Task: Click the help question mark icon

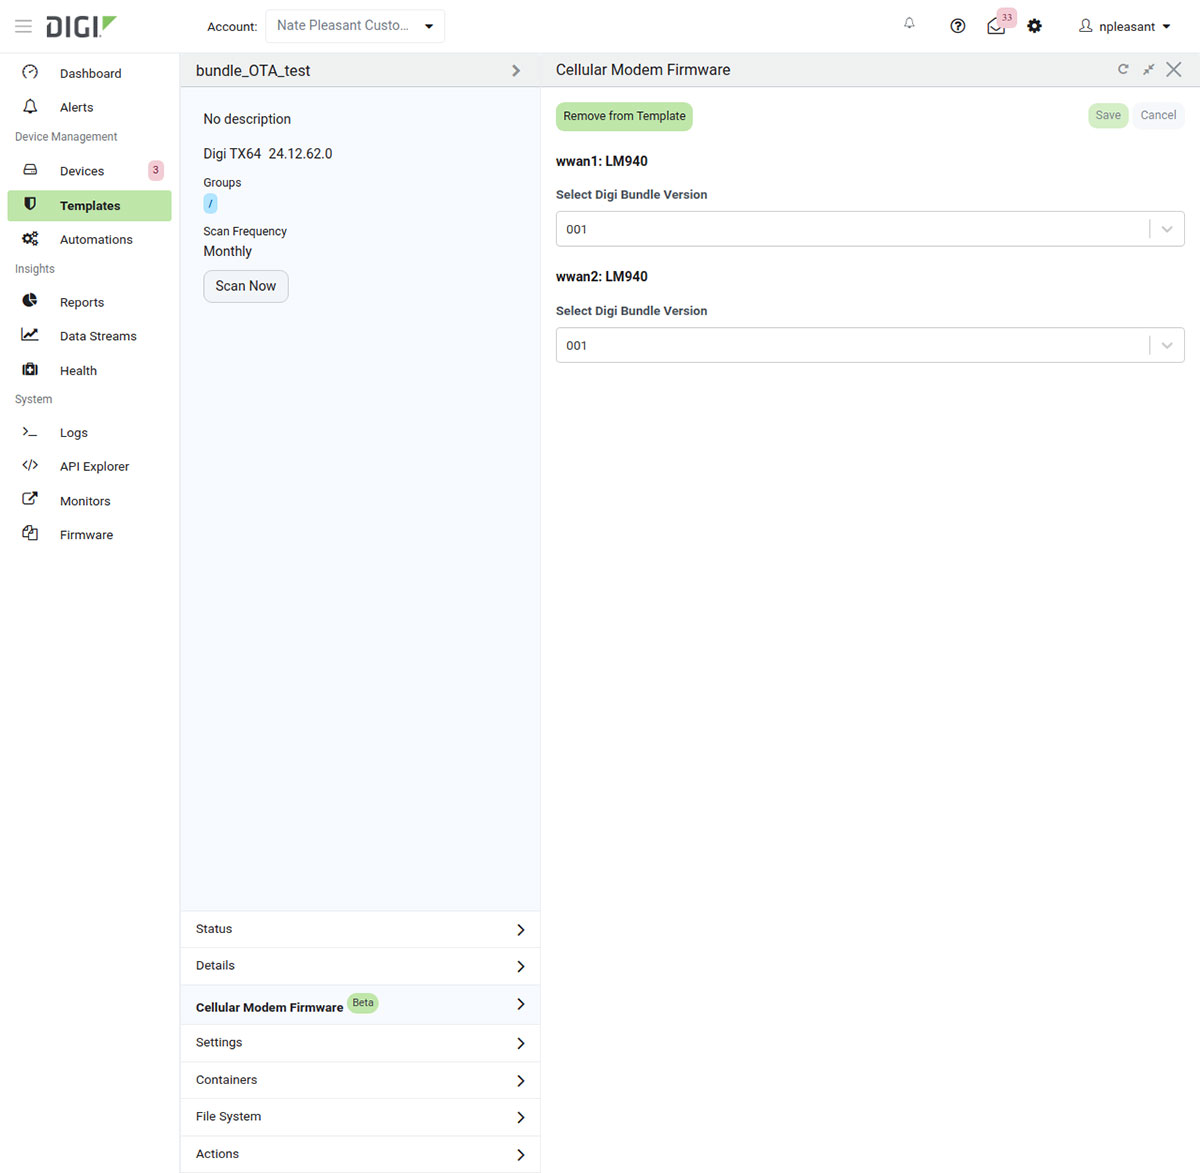Action: coord(957,26)
